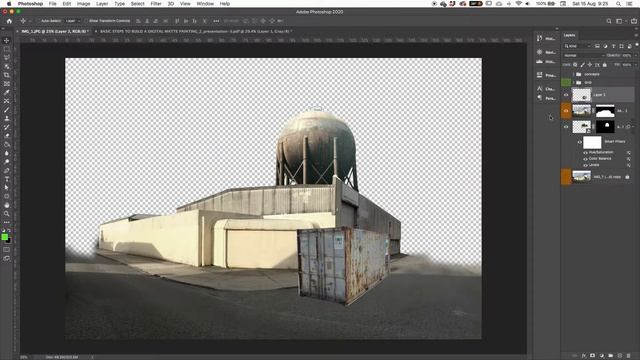Enable Show Transform Controls checkbox
Viewport: 640px width, 360px height.
pos(87,21)
